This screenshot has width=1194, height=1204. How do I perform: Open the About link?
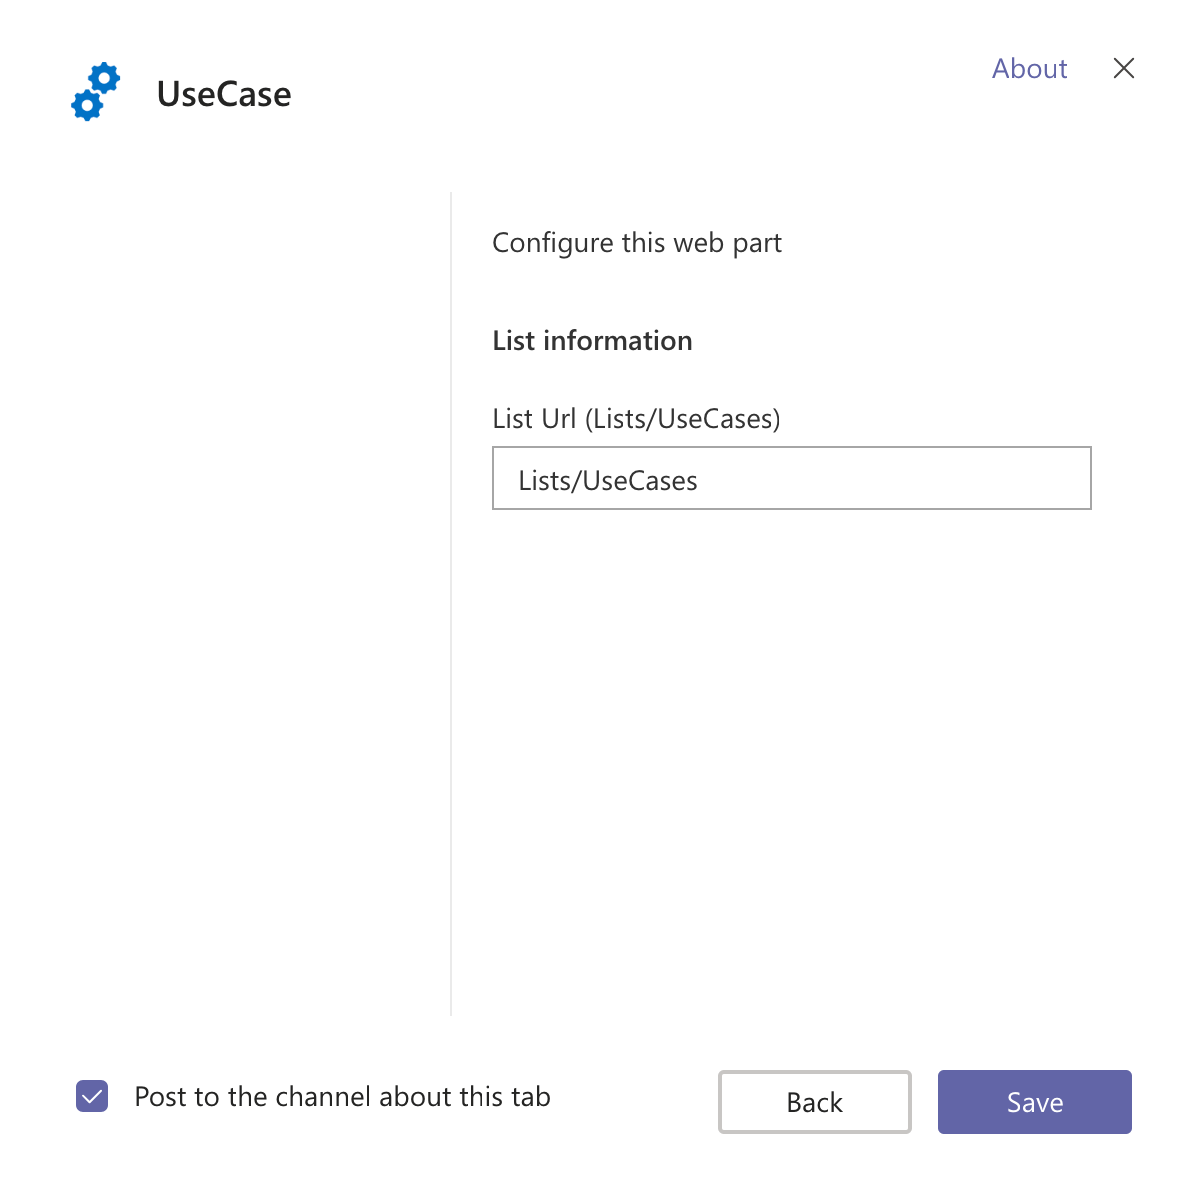tap(1029, 68)
